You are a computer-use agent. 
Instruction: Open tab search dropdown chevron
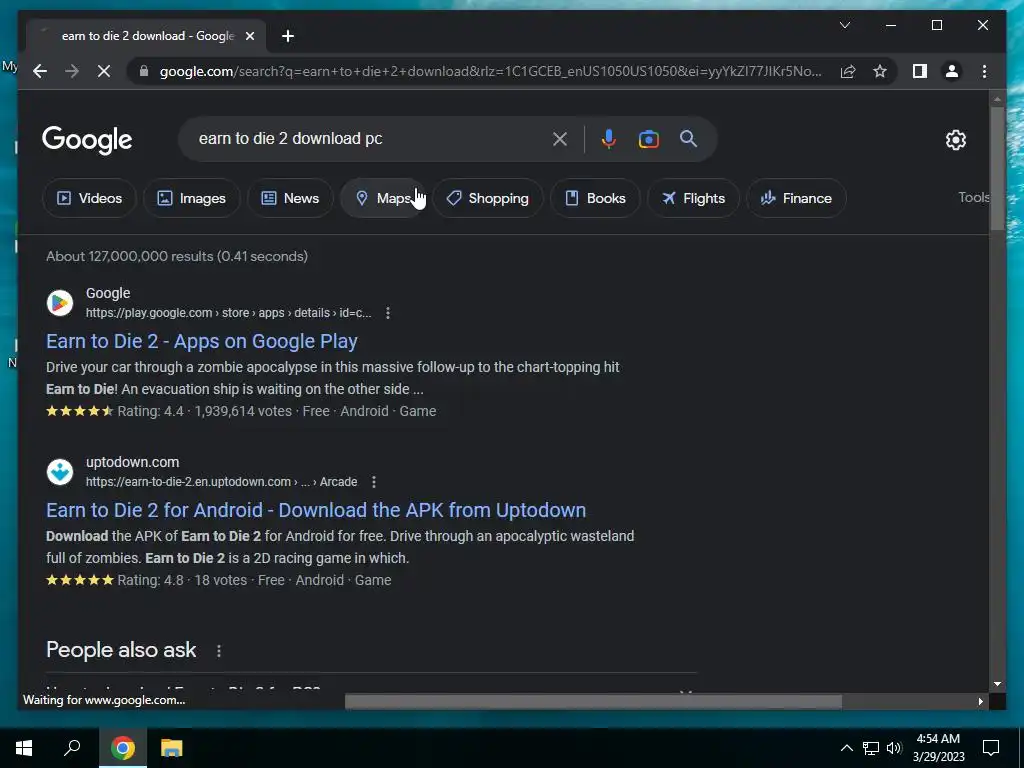844,25
